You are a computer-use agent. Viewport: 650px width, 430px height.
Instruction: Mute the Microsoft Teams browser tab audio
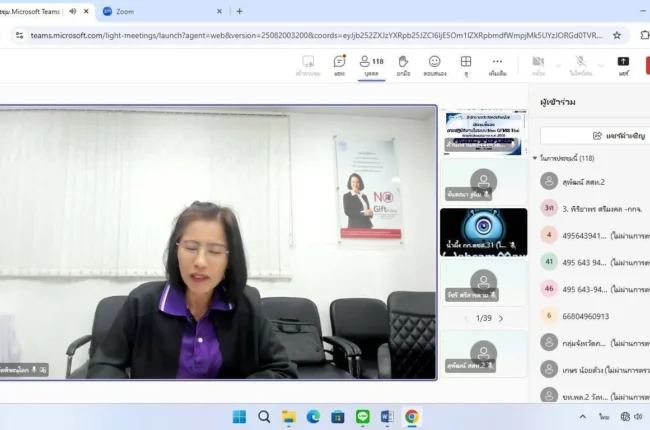(x=73, y=11)
